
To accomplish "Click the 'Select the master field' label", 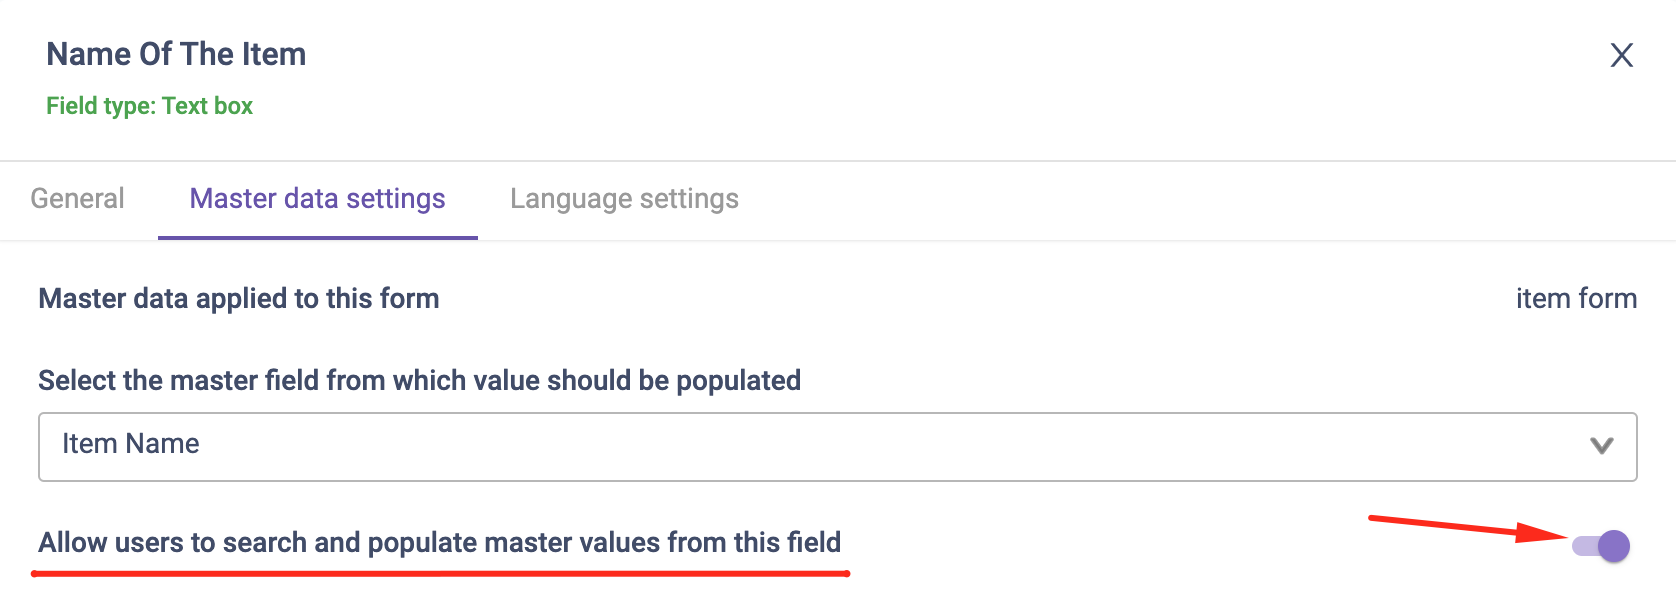I will (419, 381).
